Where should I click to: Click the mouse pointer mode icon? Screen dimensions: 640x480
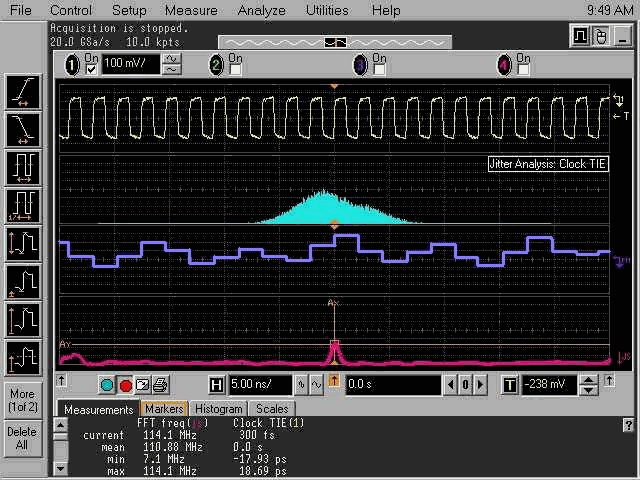click(602, 37)
